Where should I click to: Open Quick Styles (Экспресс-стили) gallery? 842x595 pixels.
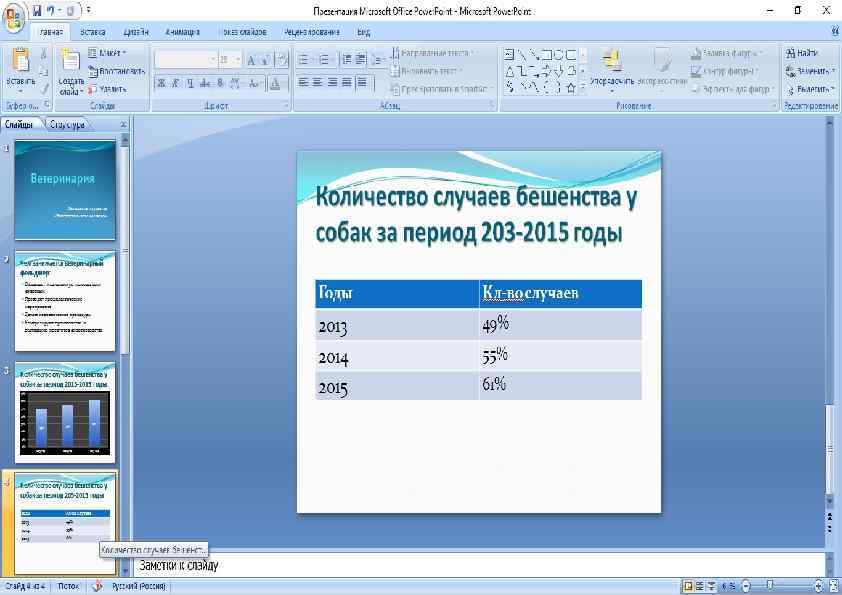(662, 68)
